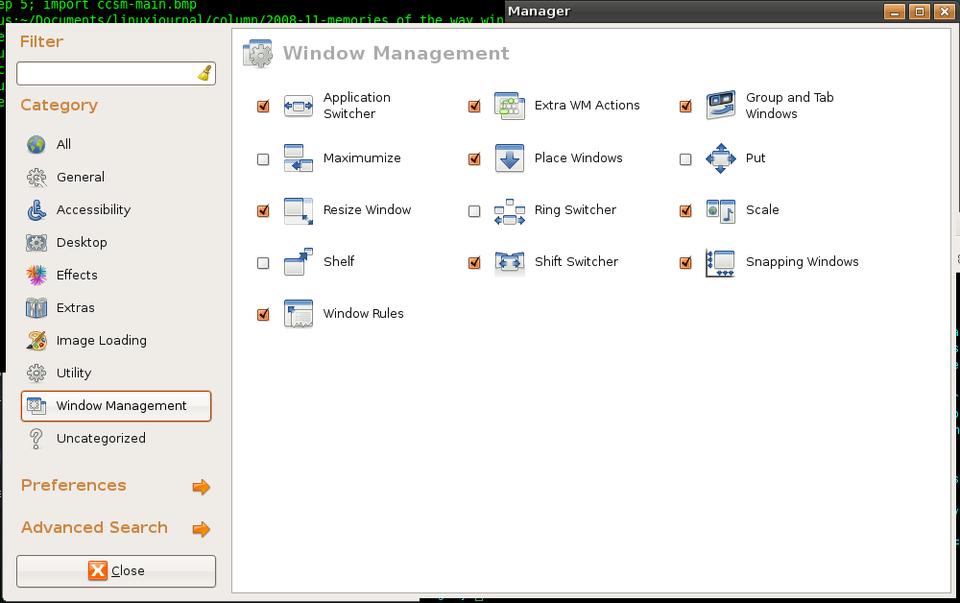Show All plugin categories
The height and width of the screenshot is (603, 960).
pyautogui.click(x=63, y=145)
